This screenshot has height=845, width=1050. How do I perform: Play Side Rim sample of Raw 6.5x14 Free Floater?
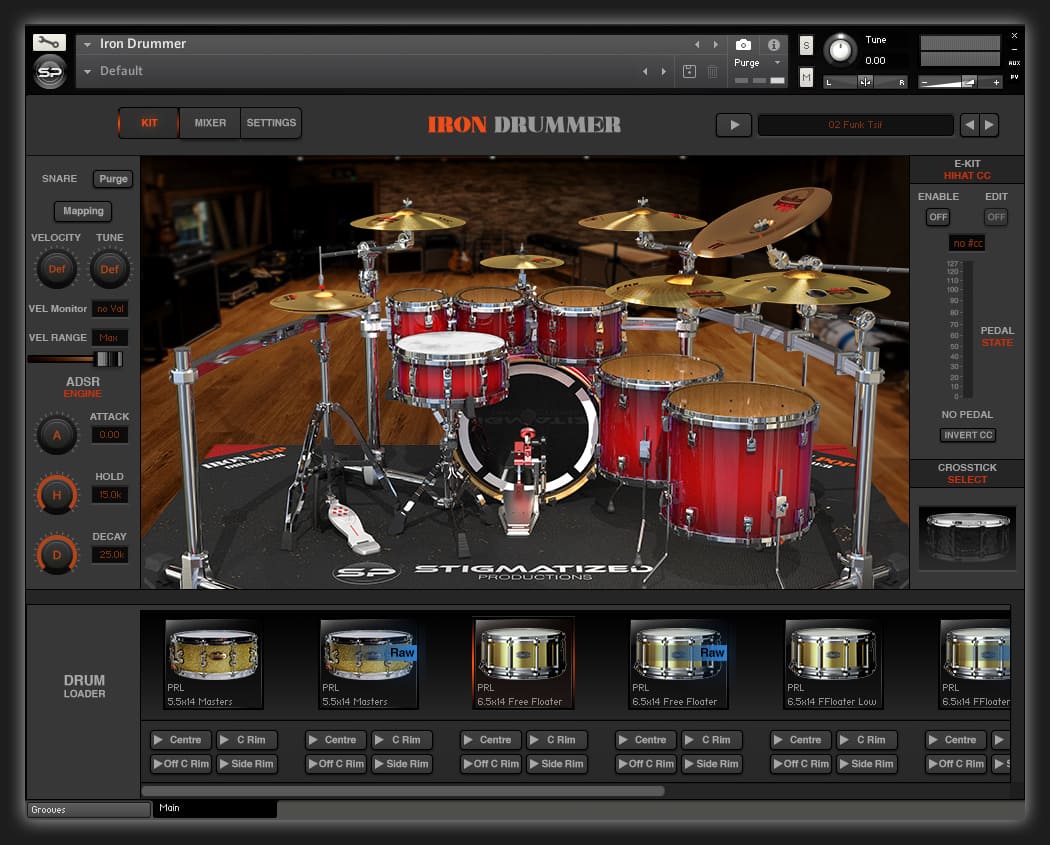tap(712, 764)
